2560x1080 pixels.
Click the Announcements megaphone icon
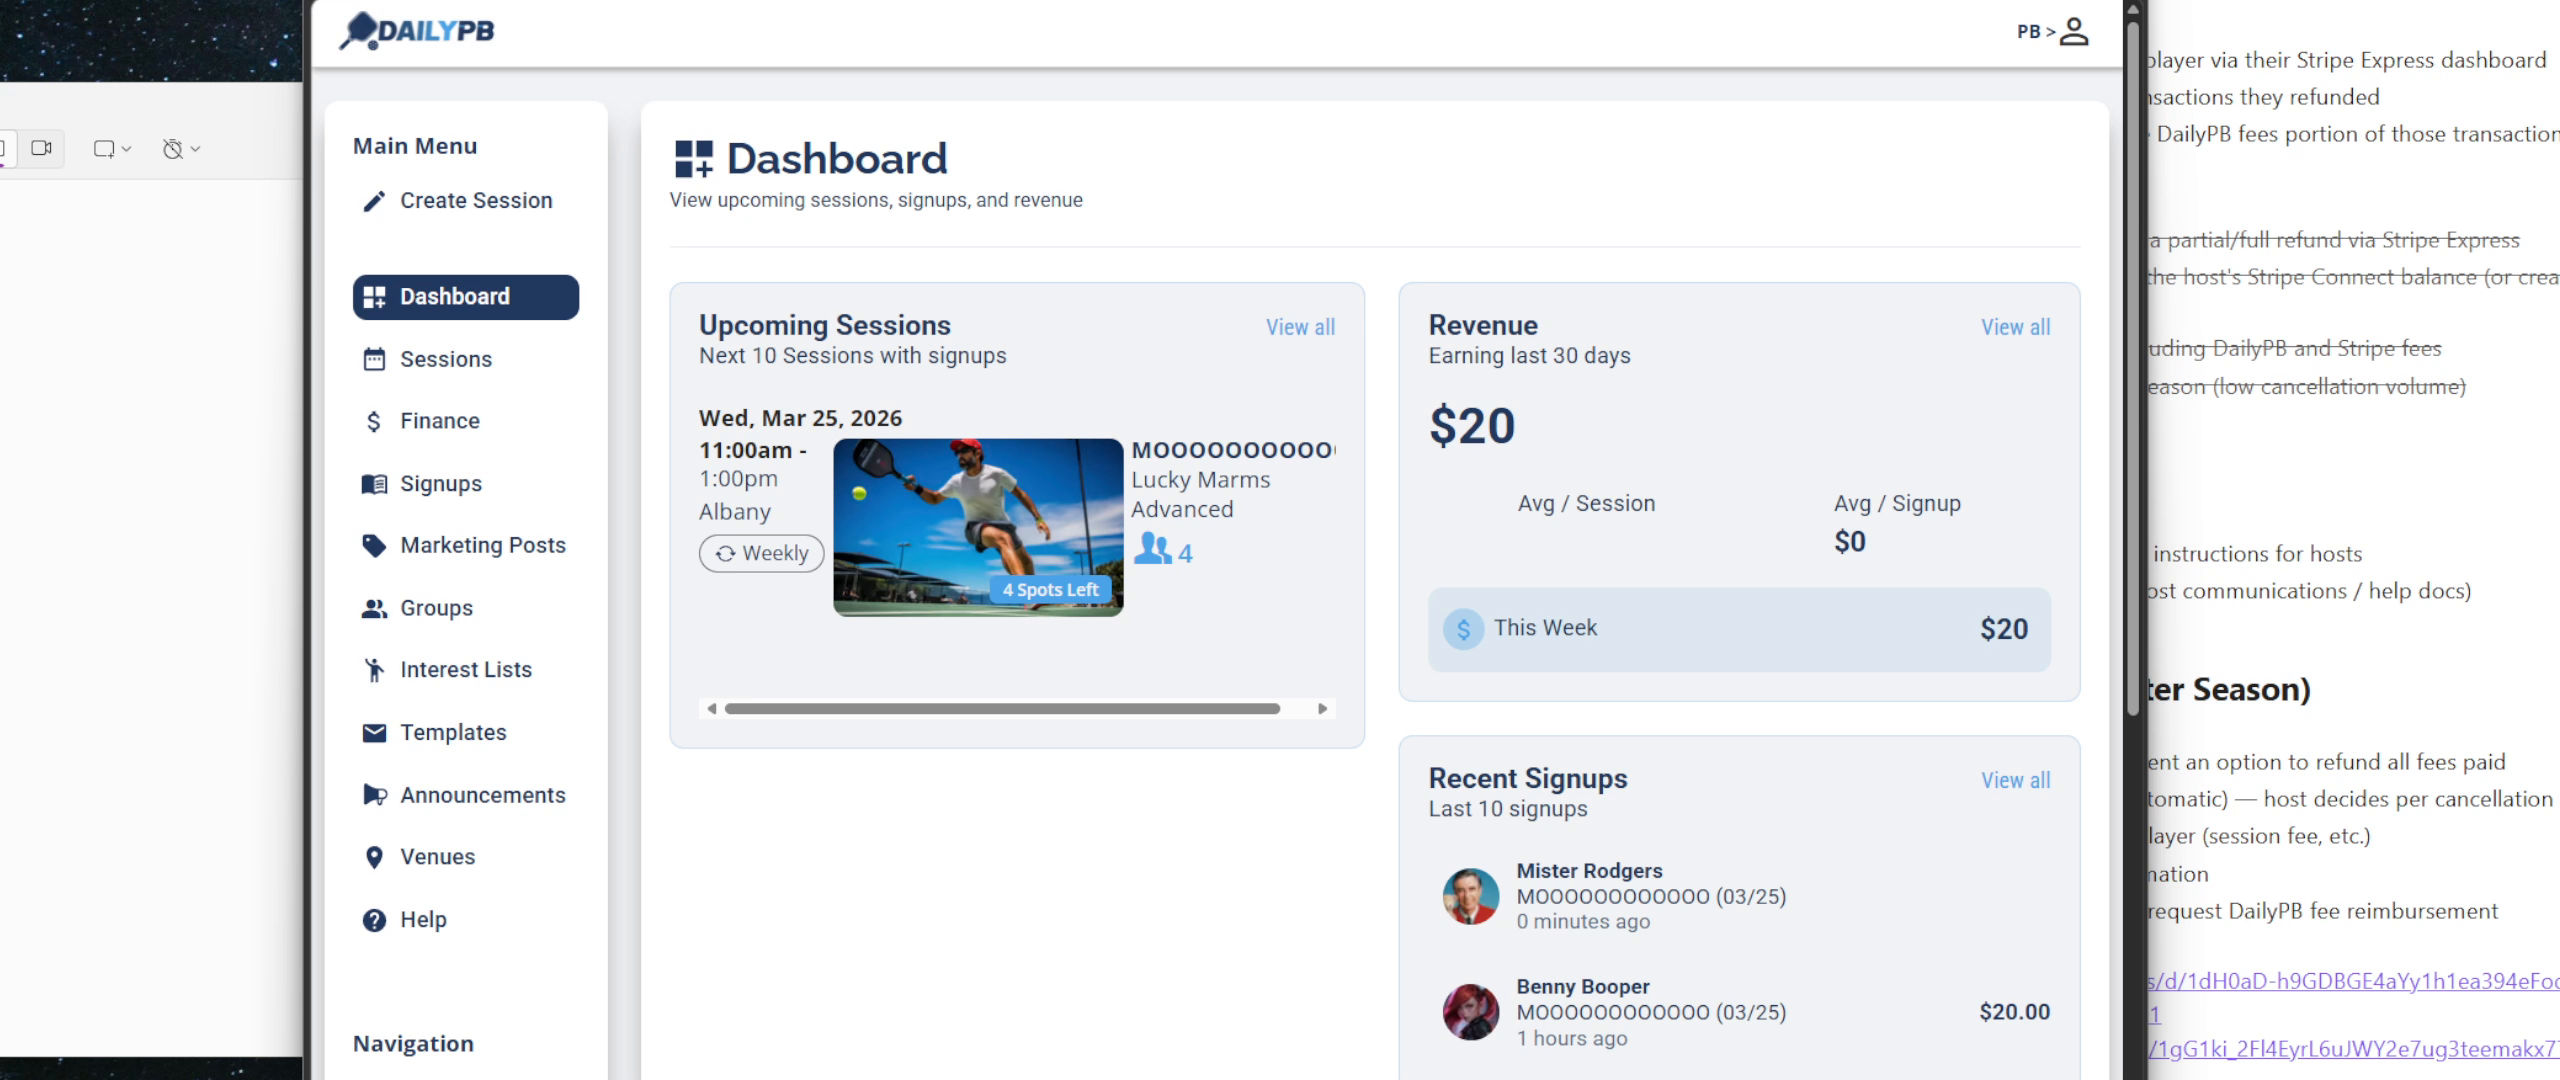pyautogui.click(x=375, y=795)
